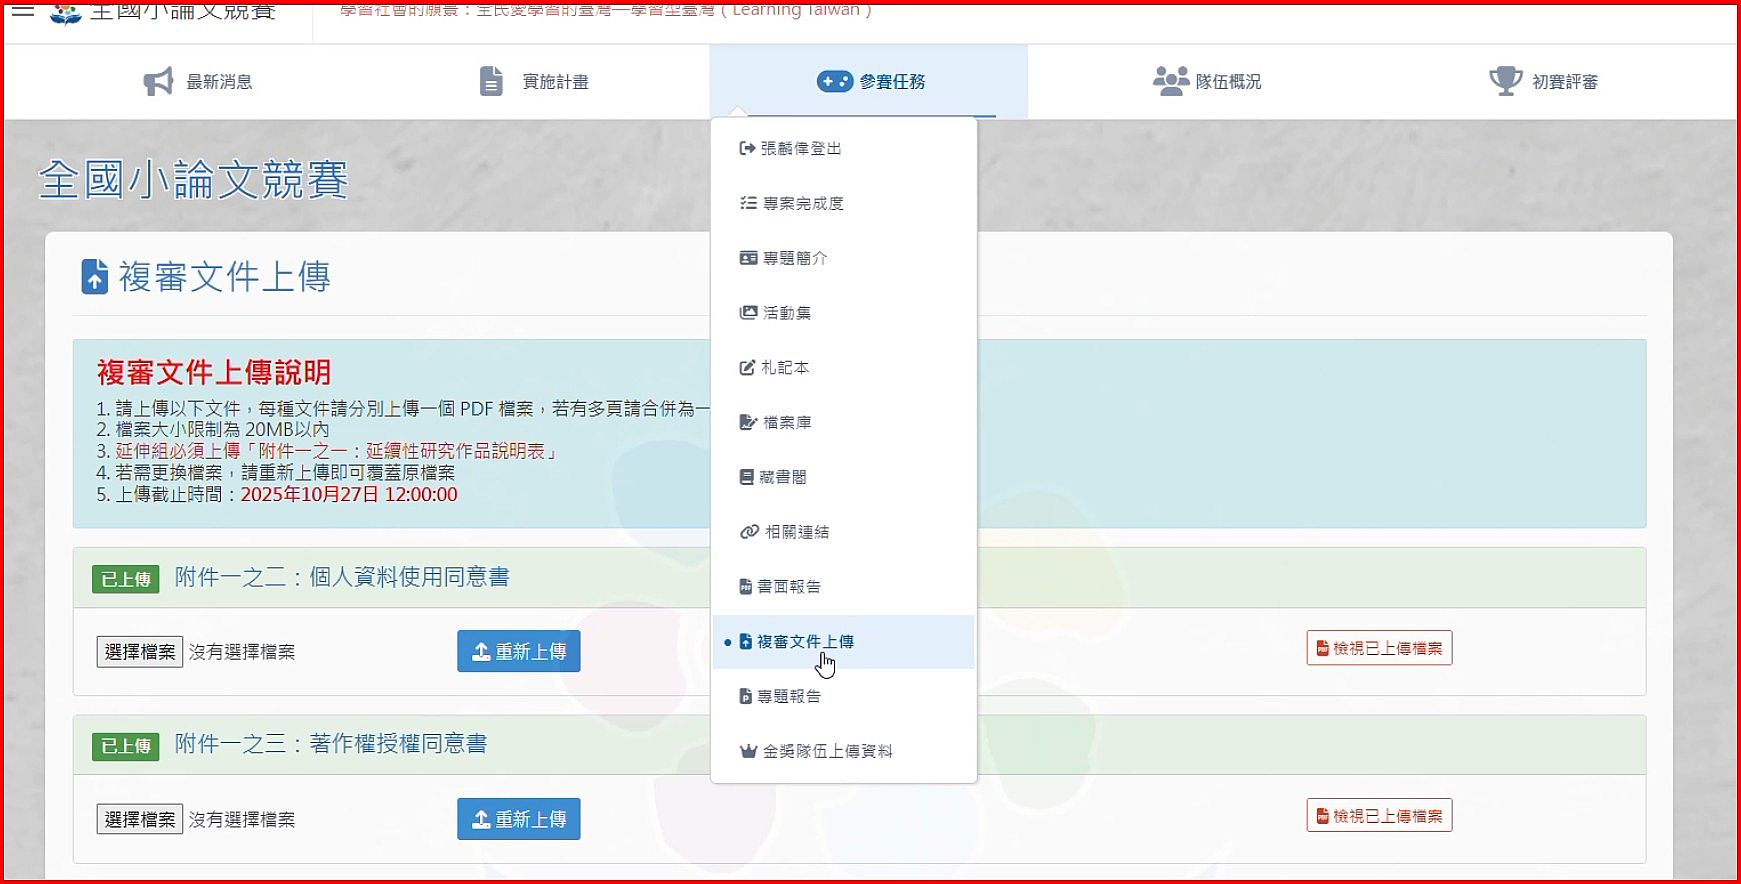
Task: Click the trophy icon for 初賽評審
Action: coord(1505,81)
